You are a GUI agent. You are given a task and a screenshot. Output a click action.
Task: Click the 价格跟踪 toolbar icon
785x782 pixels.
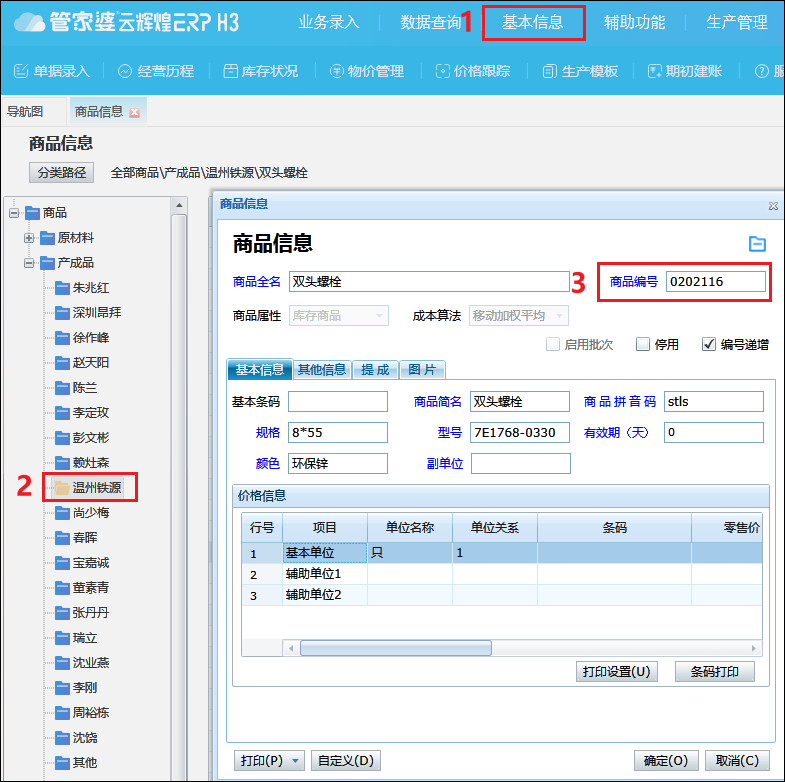point(443,71)
